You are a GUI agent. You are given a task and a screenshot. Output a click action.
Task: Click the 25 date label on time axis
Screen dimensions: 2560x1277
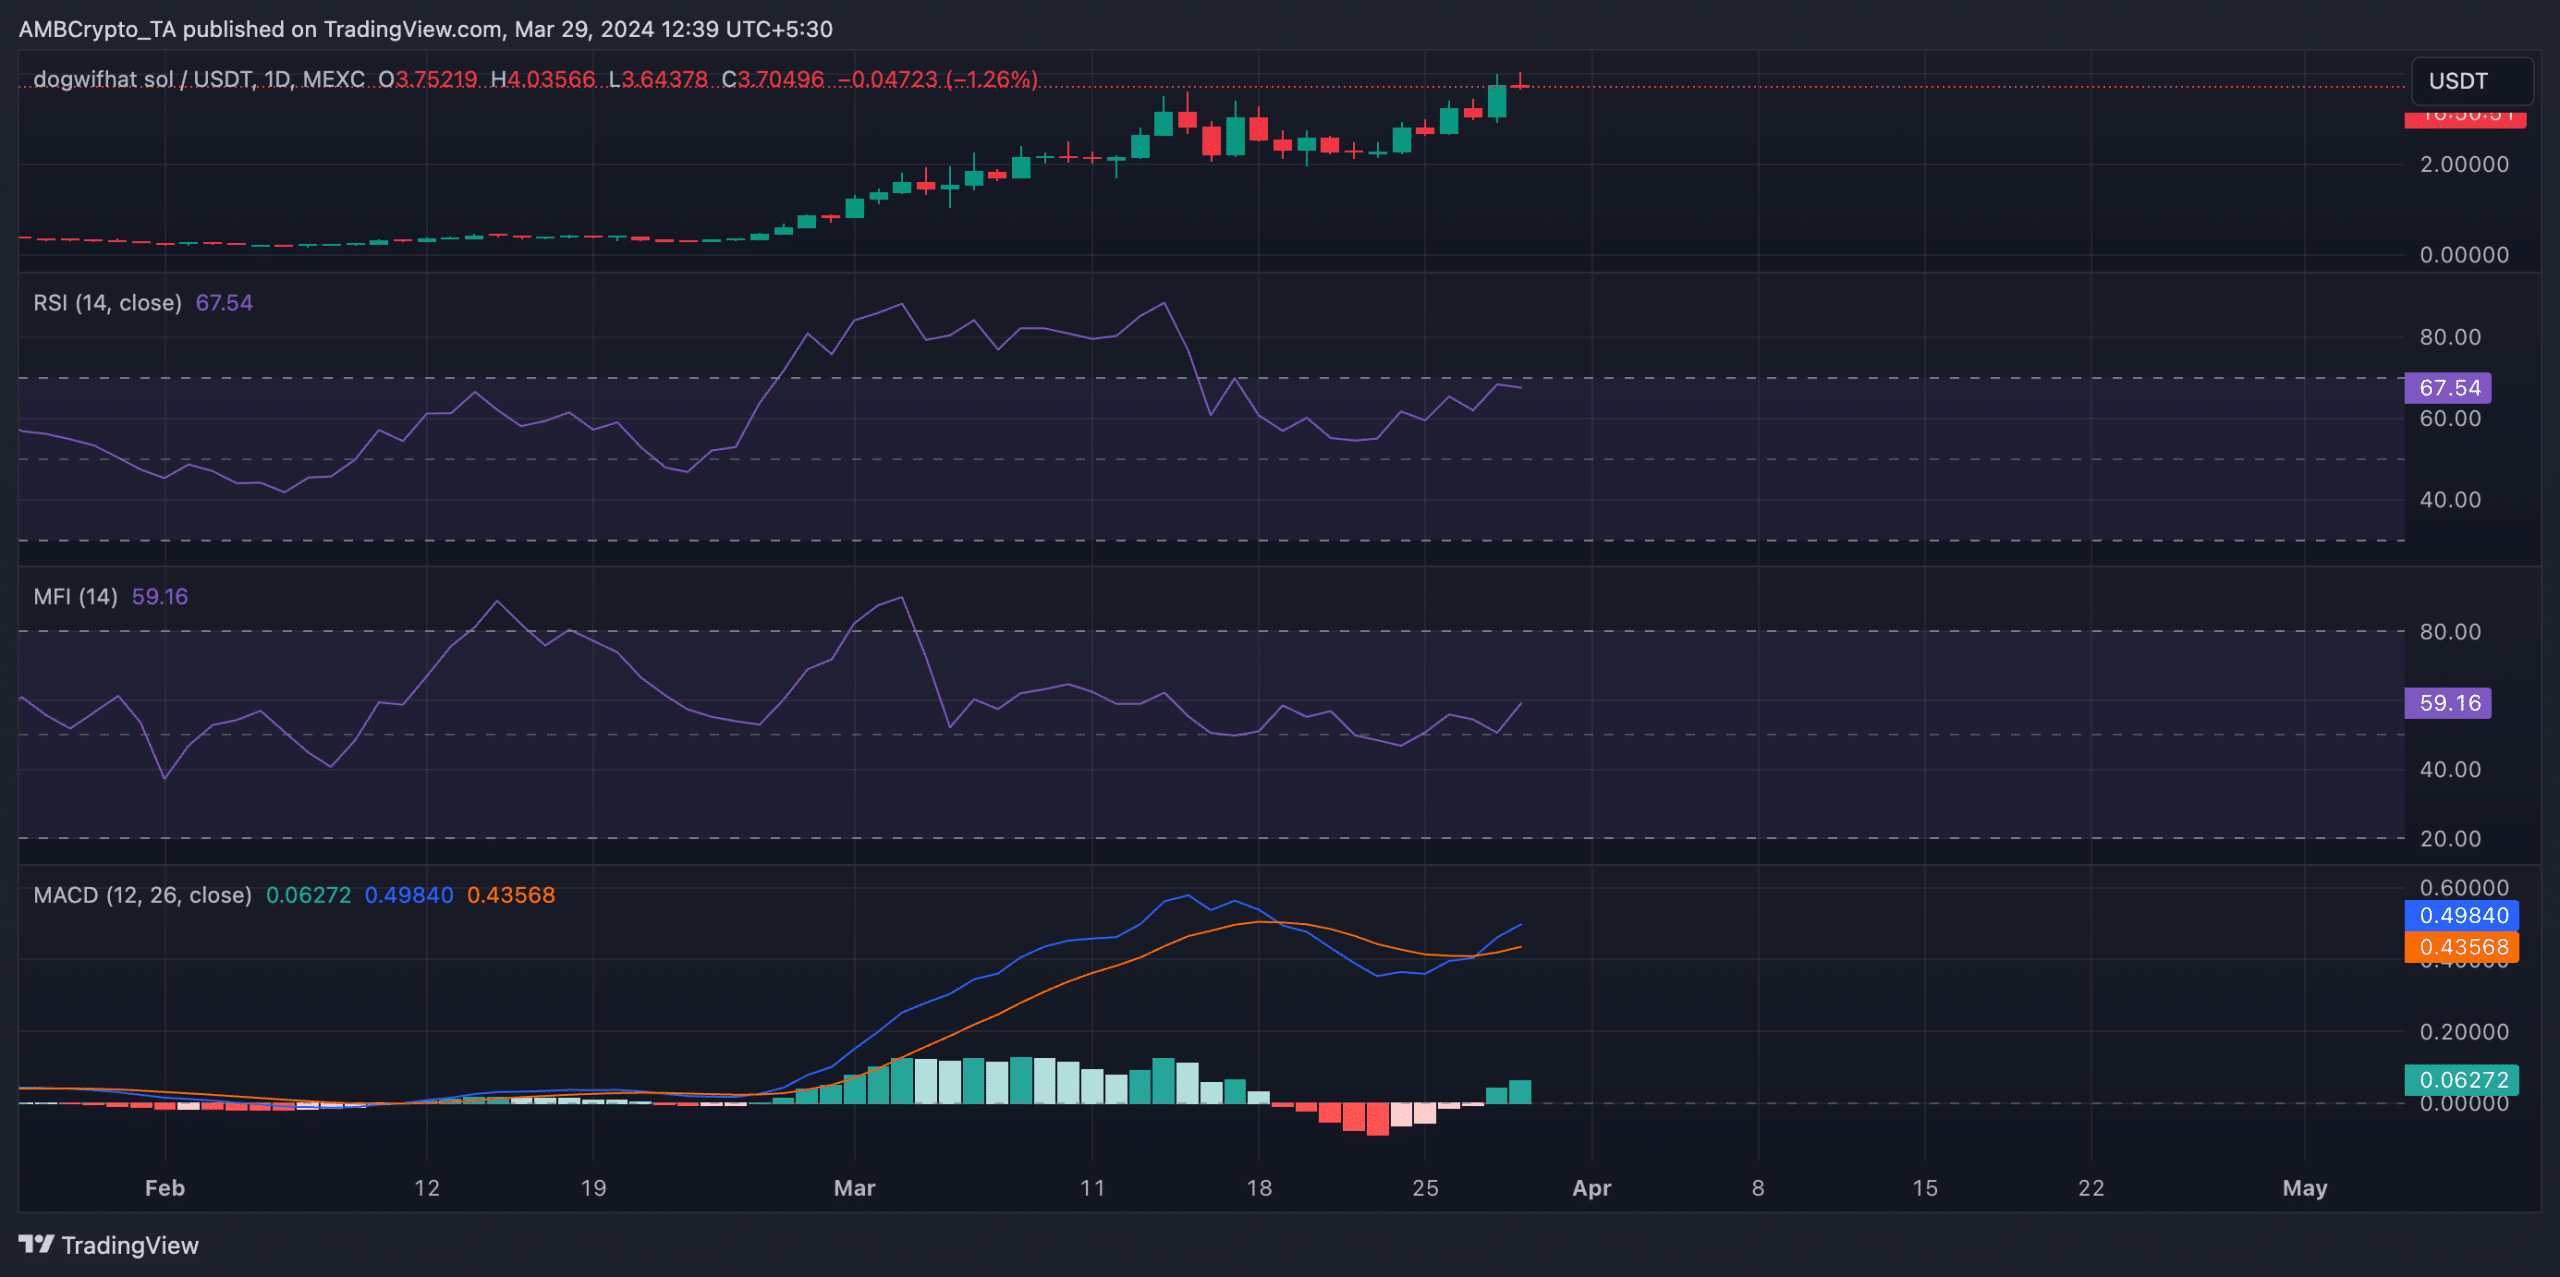(1426, 1188)
